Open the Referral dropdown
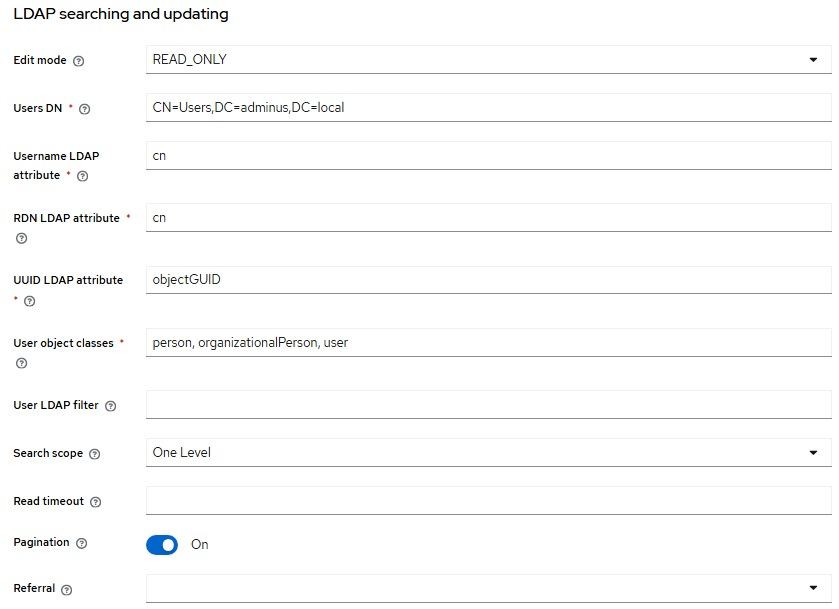This screenshot has width=839, height=609. (489, 589)
